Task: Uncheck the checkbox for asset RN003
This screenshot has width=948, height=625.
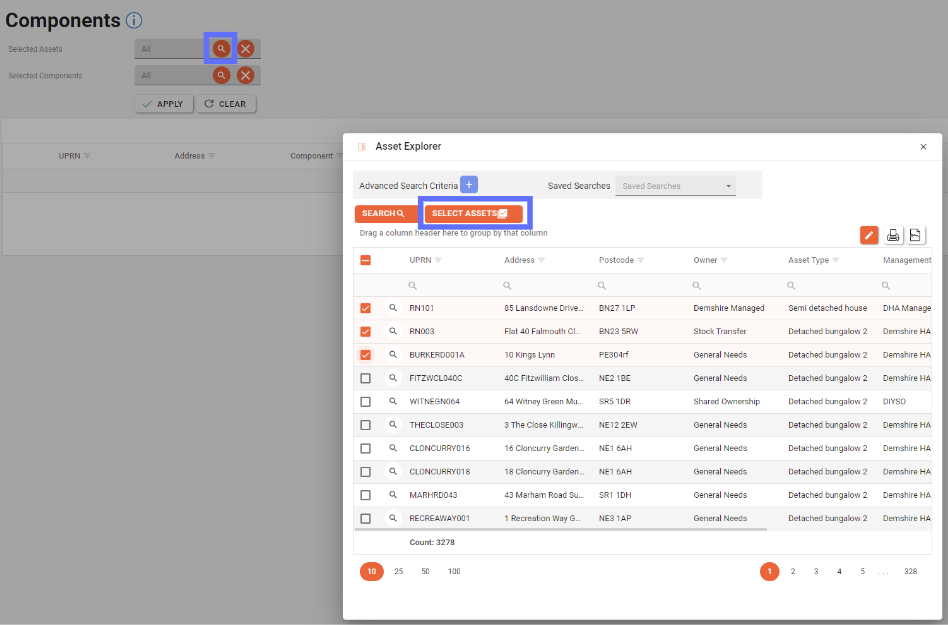Action: tap(365, 331)
